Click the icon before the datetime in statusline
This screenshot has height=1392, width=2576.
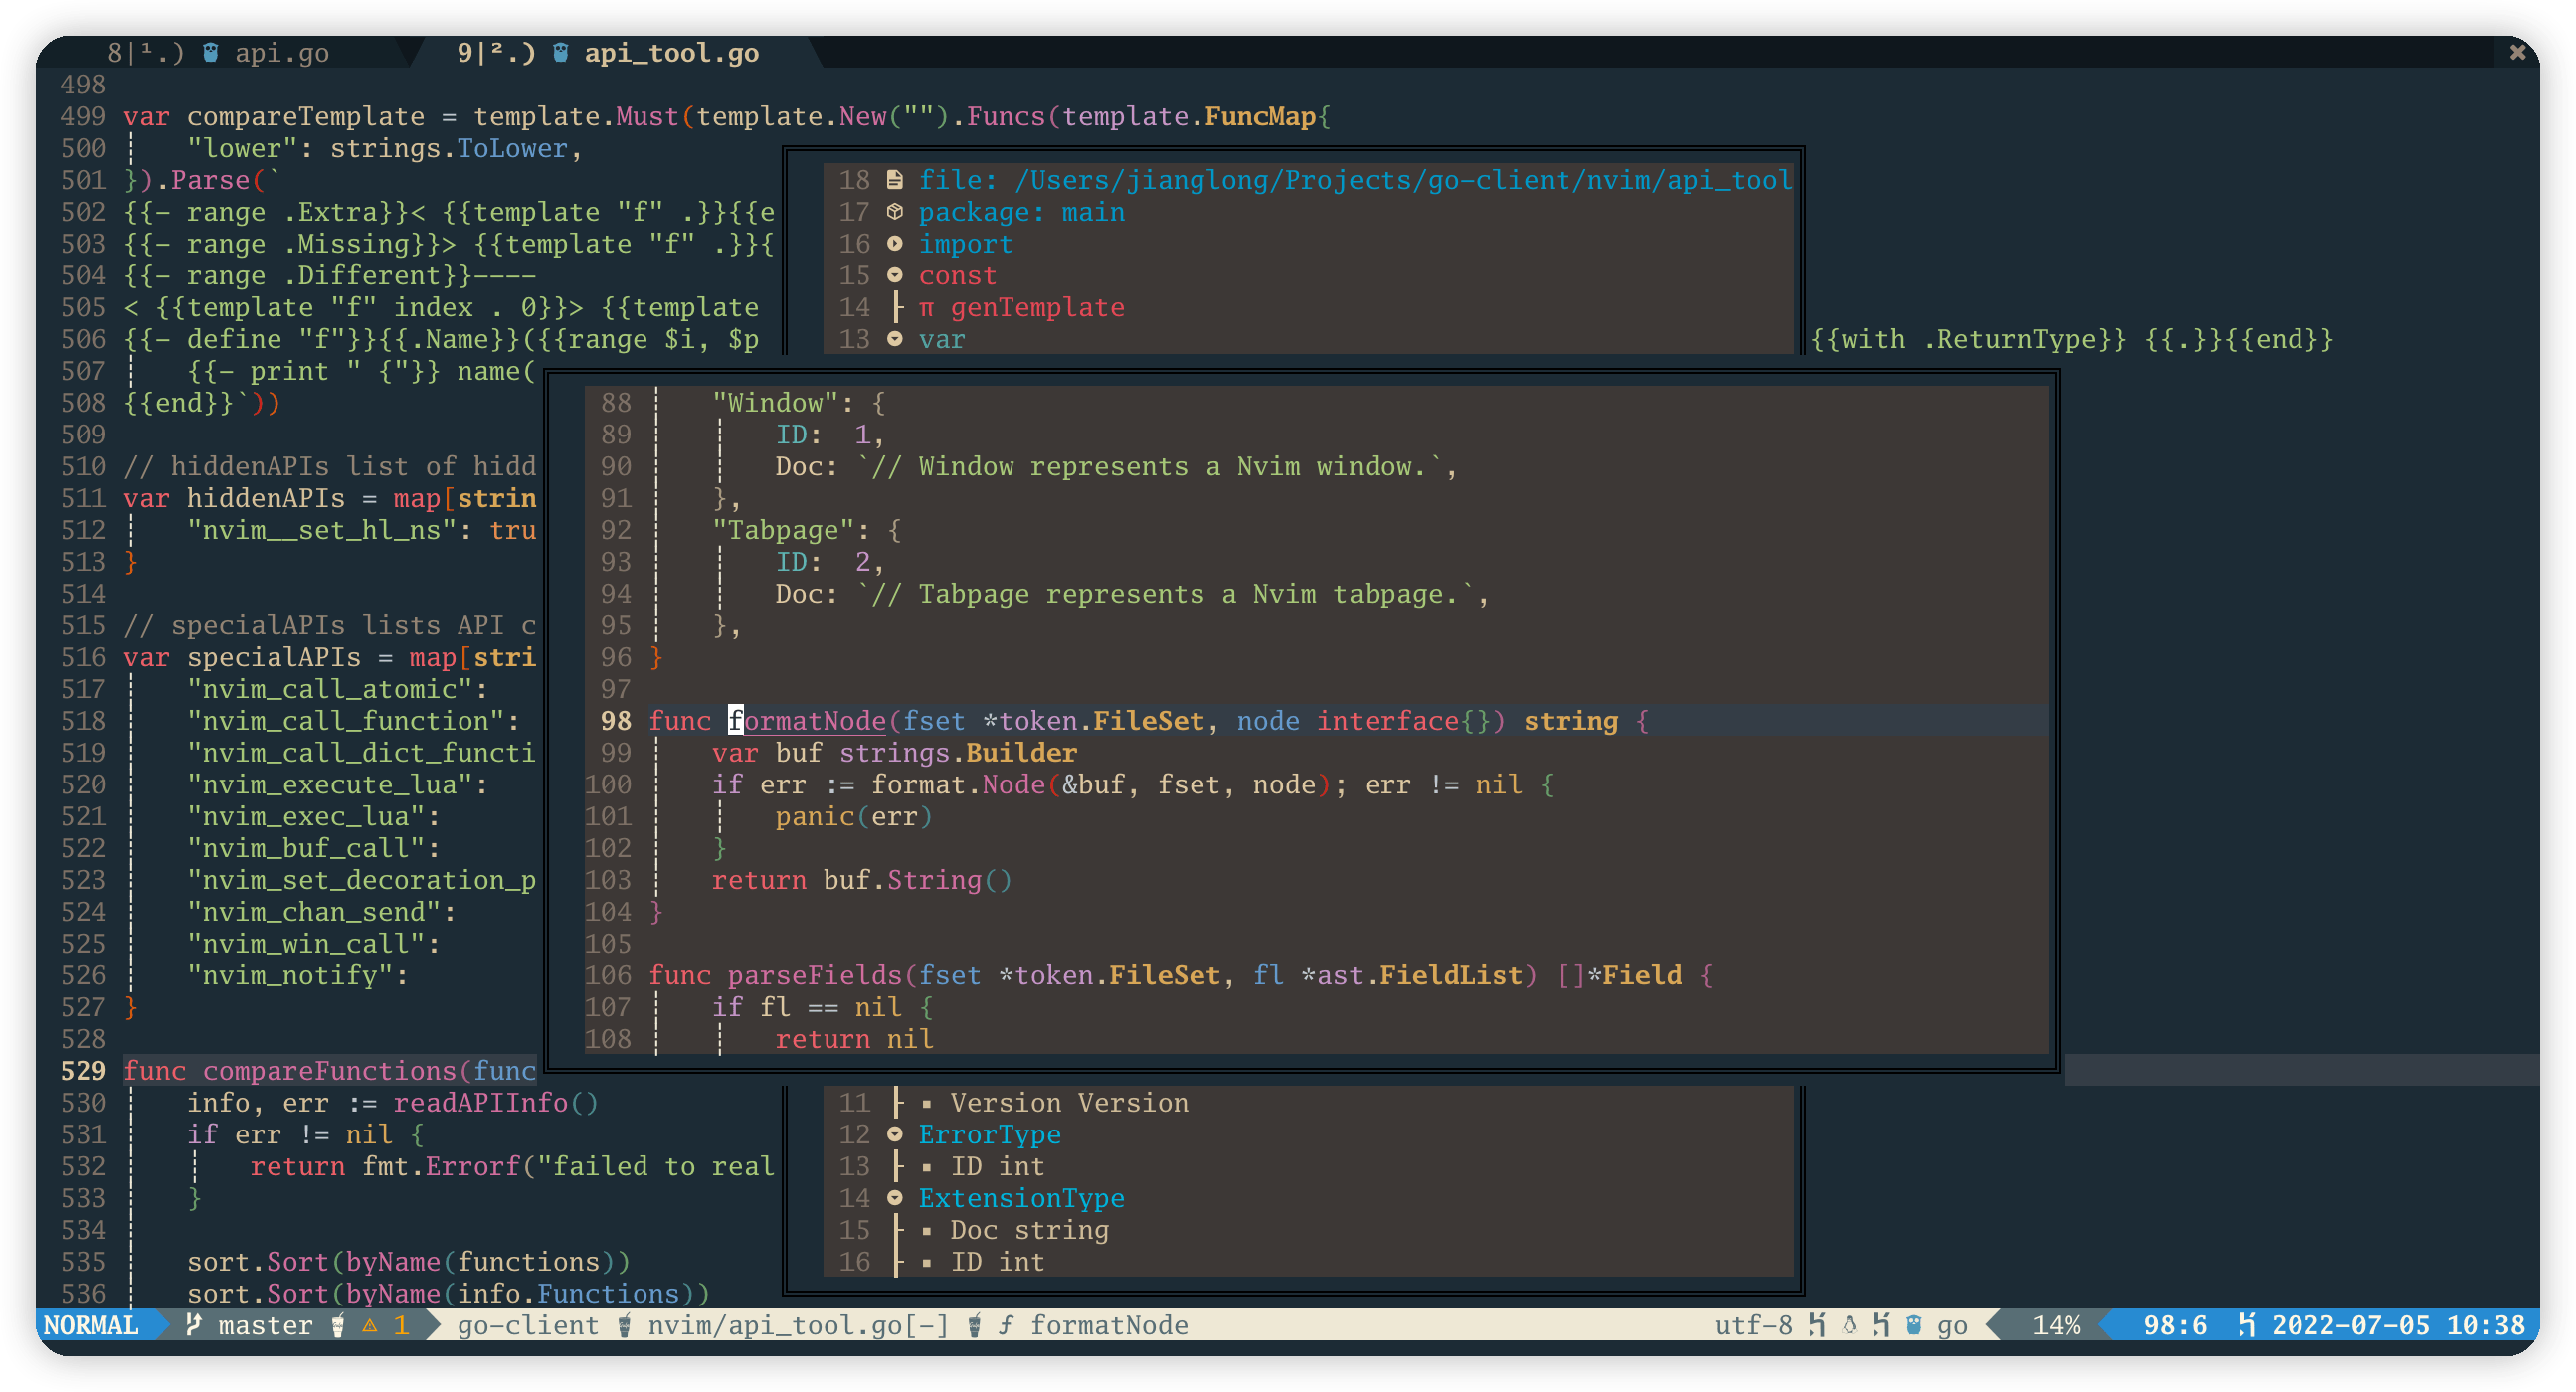click(2246, 1326)
